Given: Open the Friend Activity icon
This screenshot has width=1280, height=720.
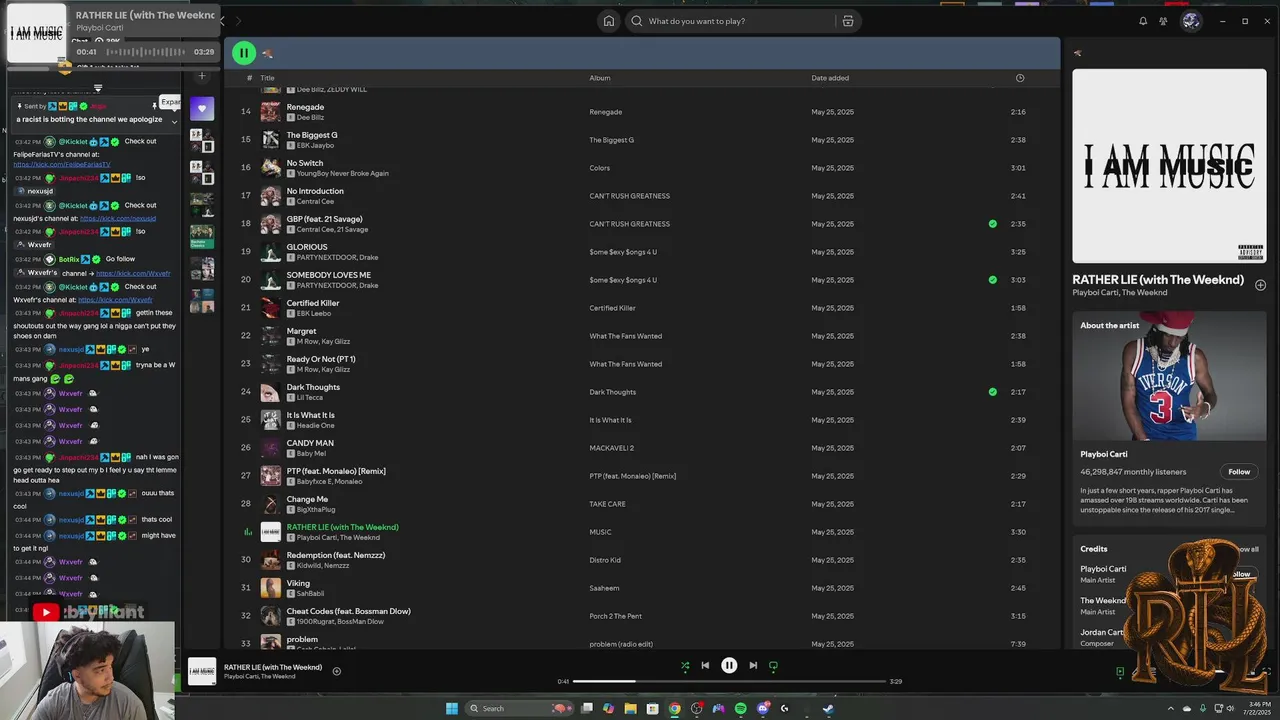Looking at the screenshot, I should pos(1163,21).
